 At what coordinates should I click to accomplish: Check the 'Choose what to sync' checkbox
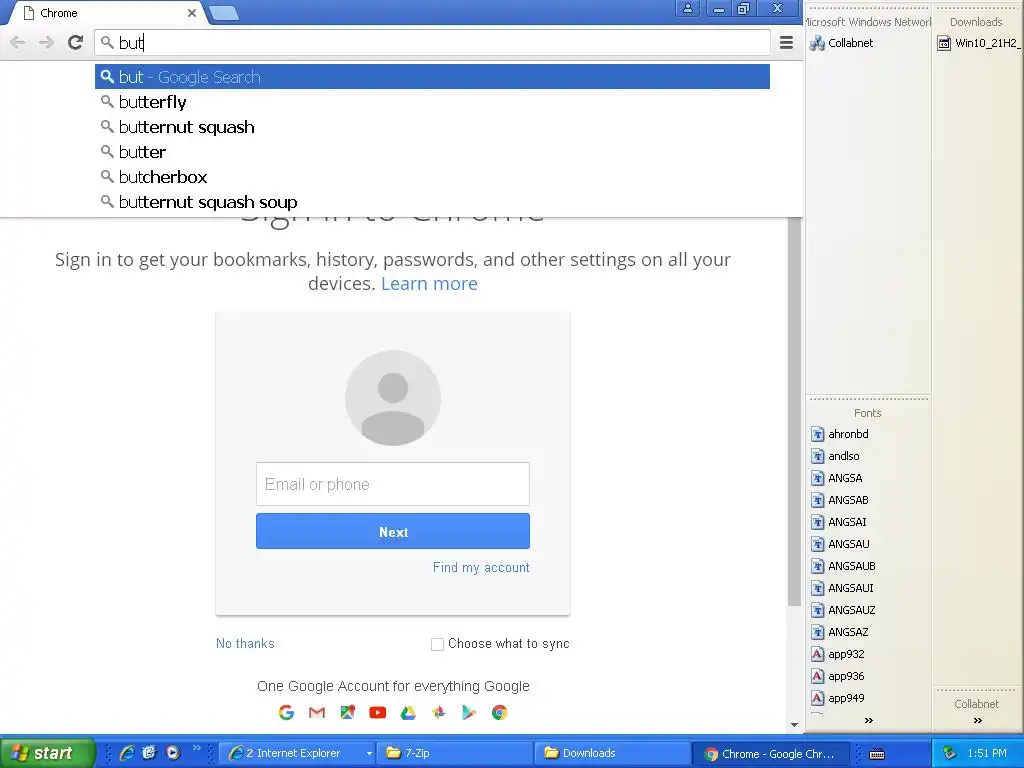[438, 645]
